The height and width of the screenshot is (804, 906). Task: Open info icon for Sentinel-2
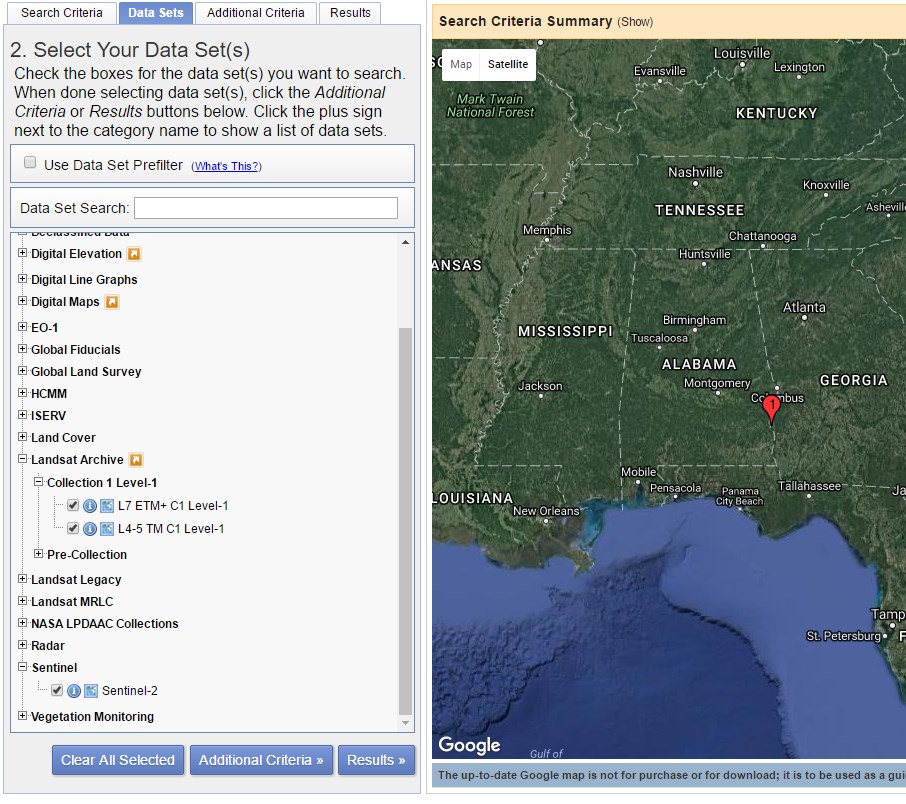(74, 691)
